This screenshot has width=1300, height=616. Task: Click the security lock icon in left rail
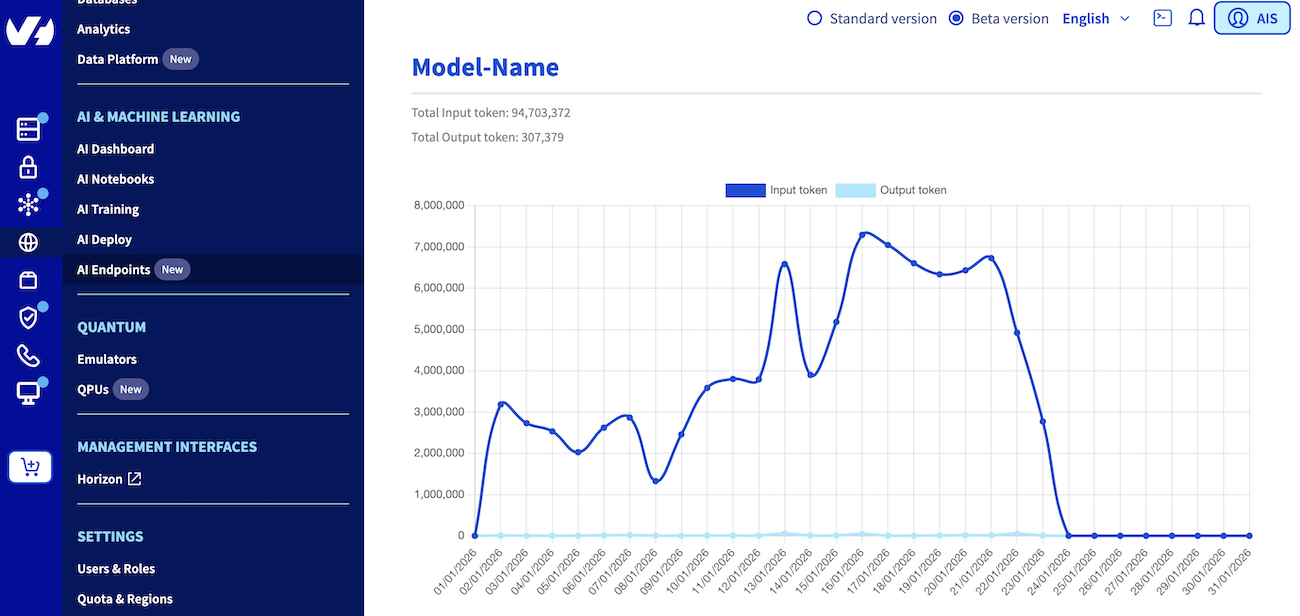click(x=30, y=166)
